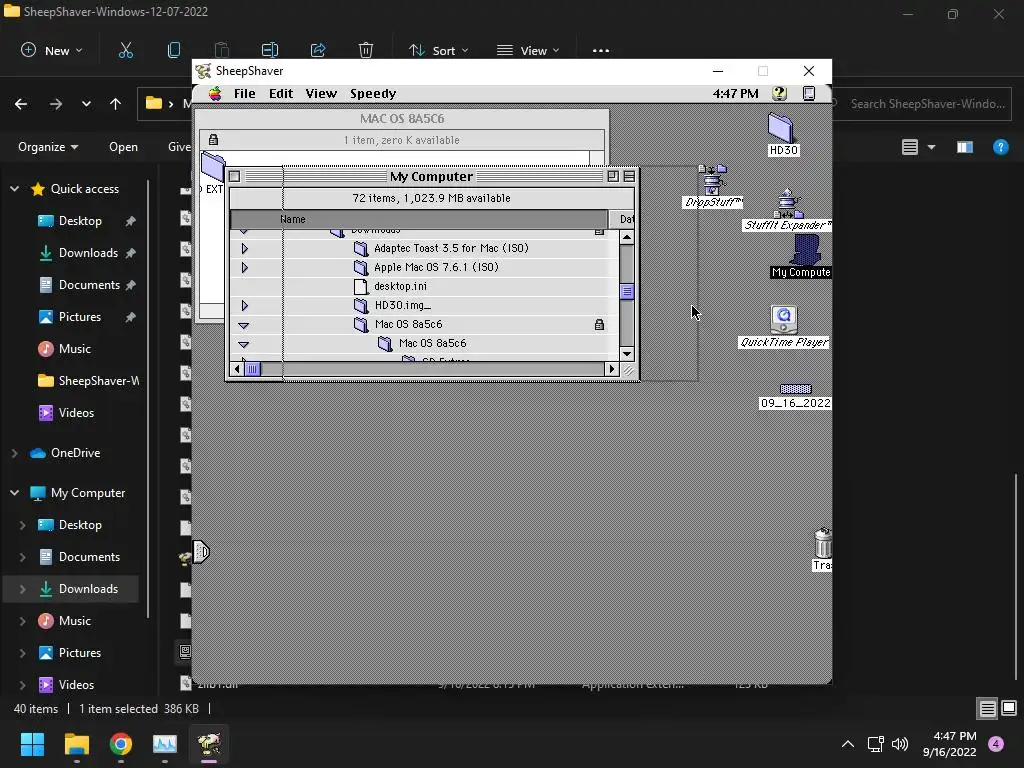The height and width of the screenshot is (768, 1024).
Task: Click the Control Strip tab at desktop edge
Action: pos(200,552)
